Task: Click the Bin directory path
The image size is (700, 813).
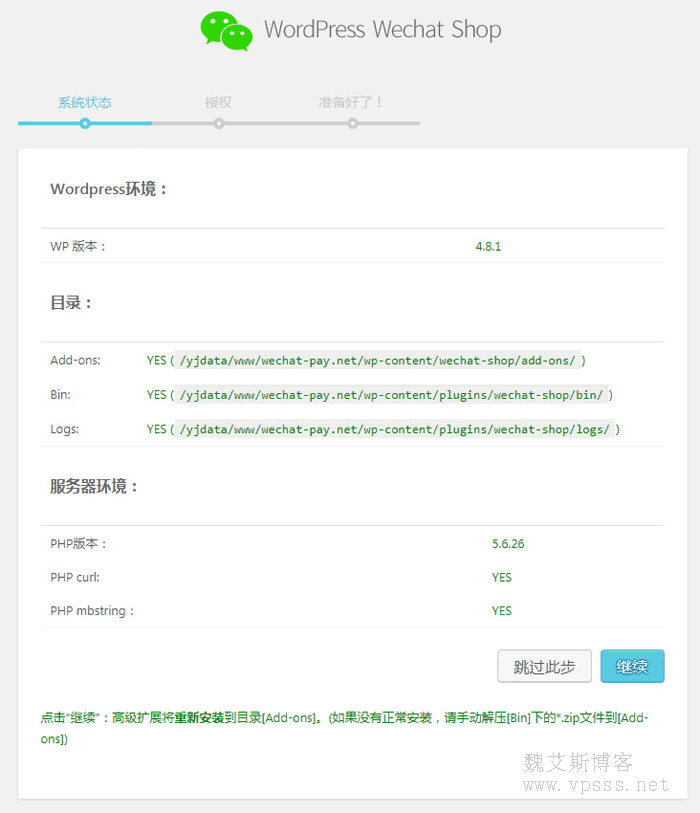Action: [391, 395]
